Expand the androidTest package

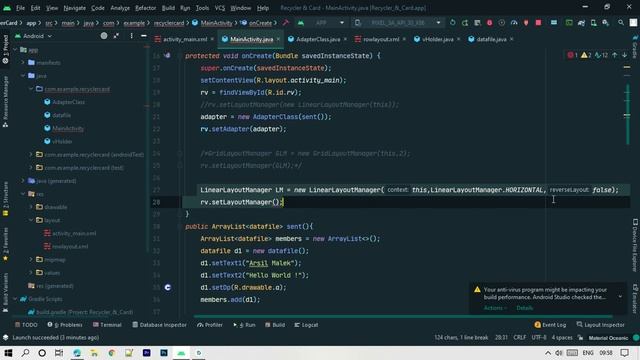point(31,154)
